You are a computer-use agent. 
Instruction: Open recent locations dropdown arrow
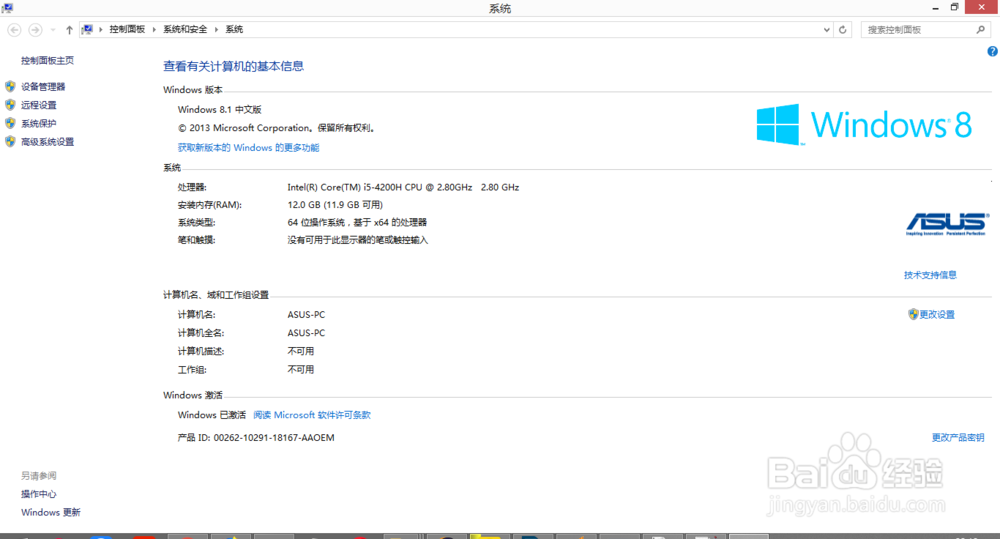pyautogui.click(x=53, y=30)
